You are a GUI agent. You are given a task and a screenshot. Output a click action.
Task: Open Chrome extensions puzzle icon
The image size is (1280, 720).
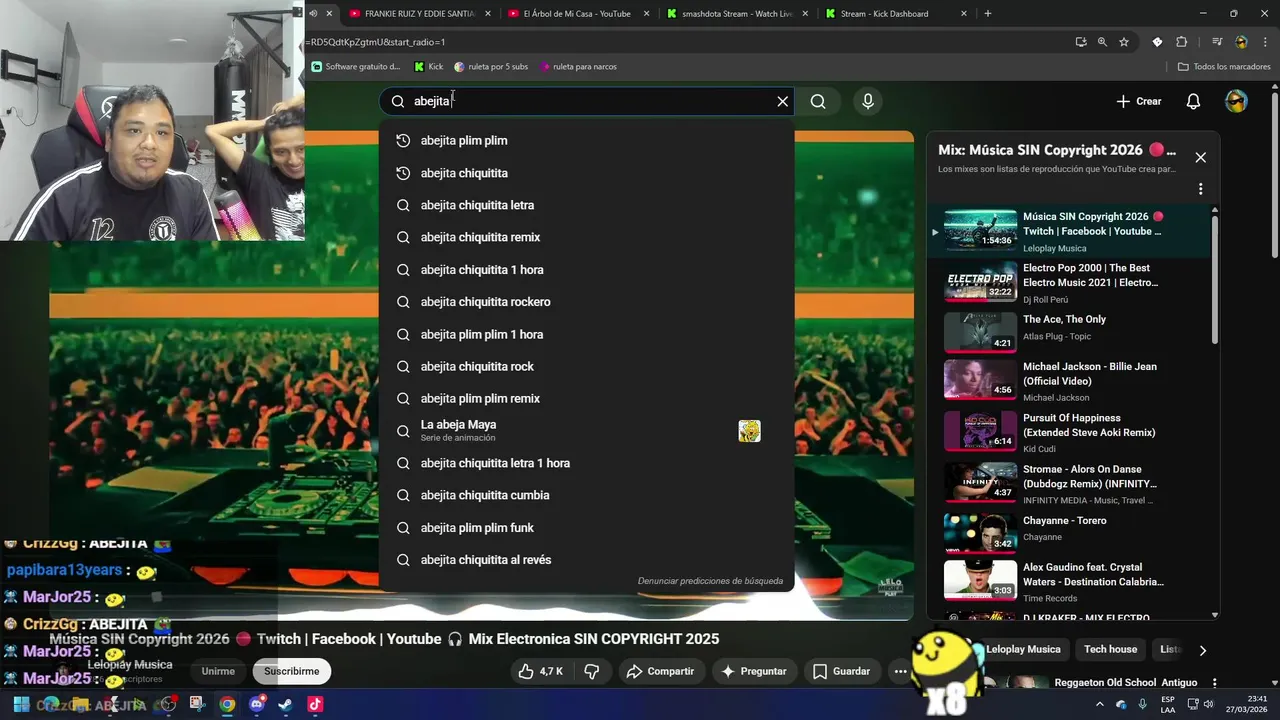1181,42
